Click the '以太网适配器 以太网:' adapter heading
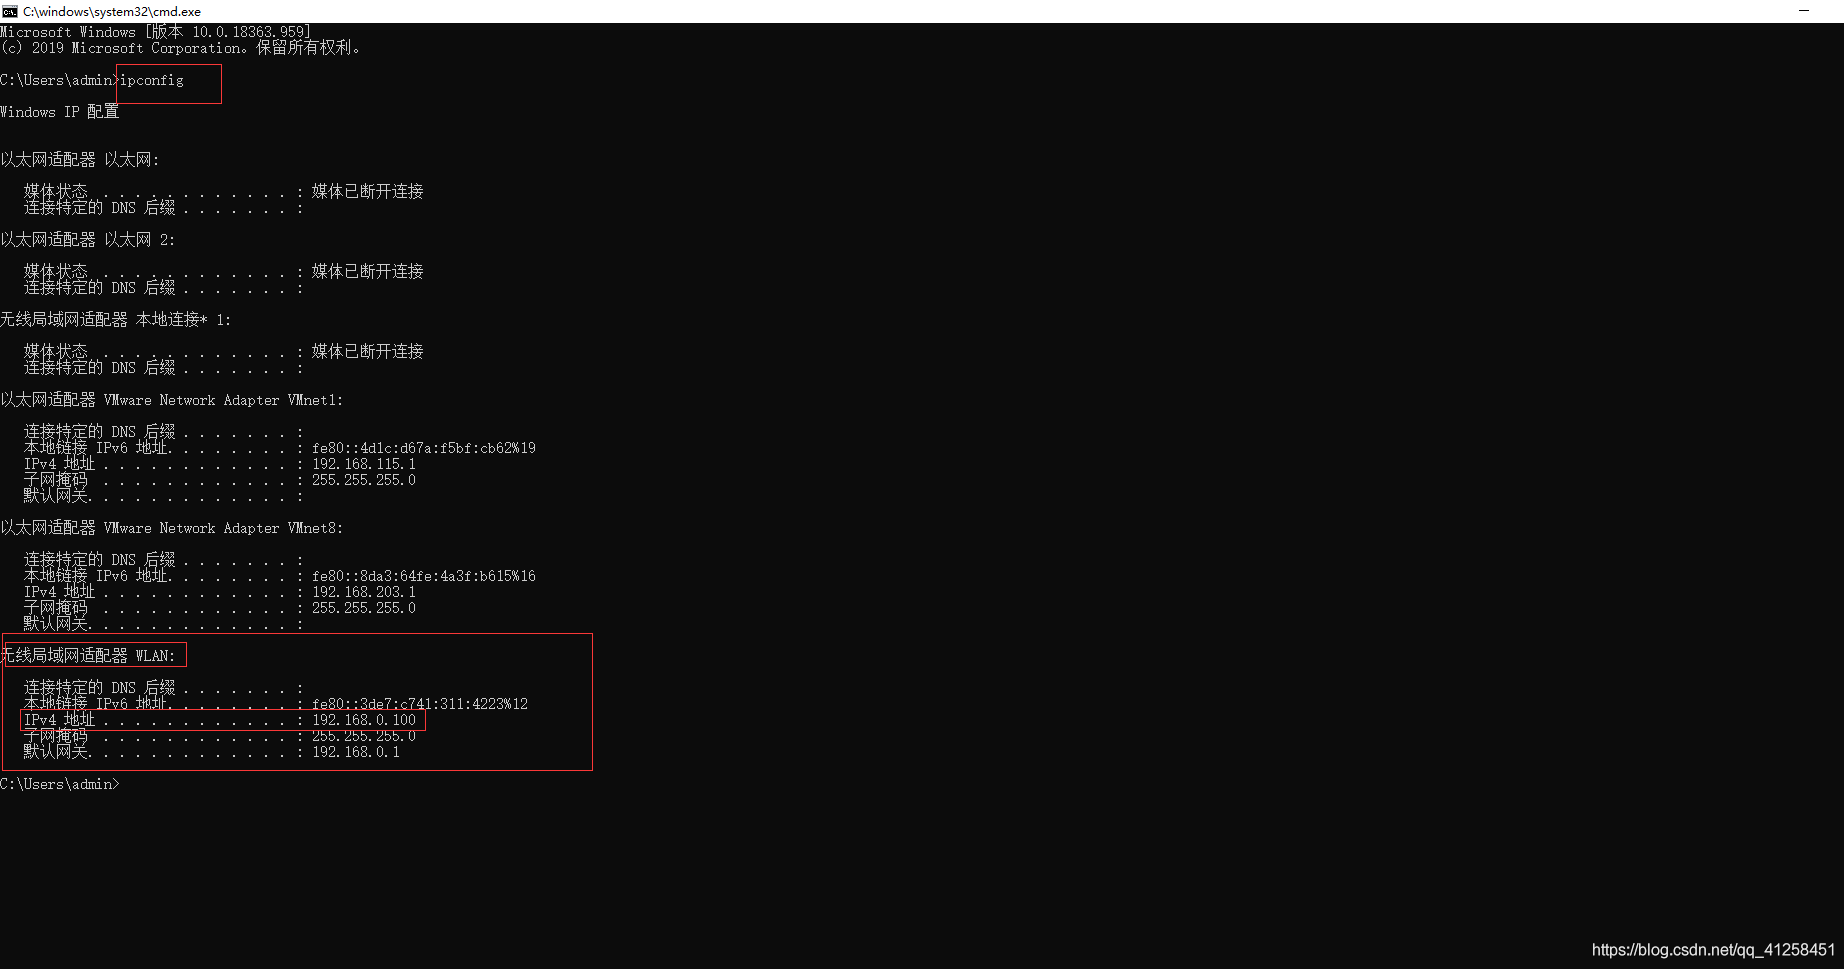The width and height of the screenshot is (1844, 969). (x=80, y=160)
